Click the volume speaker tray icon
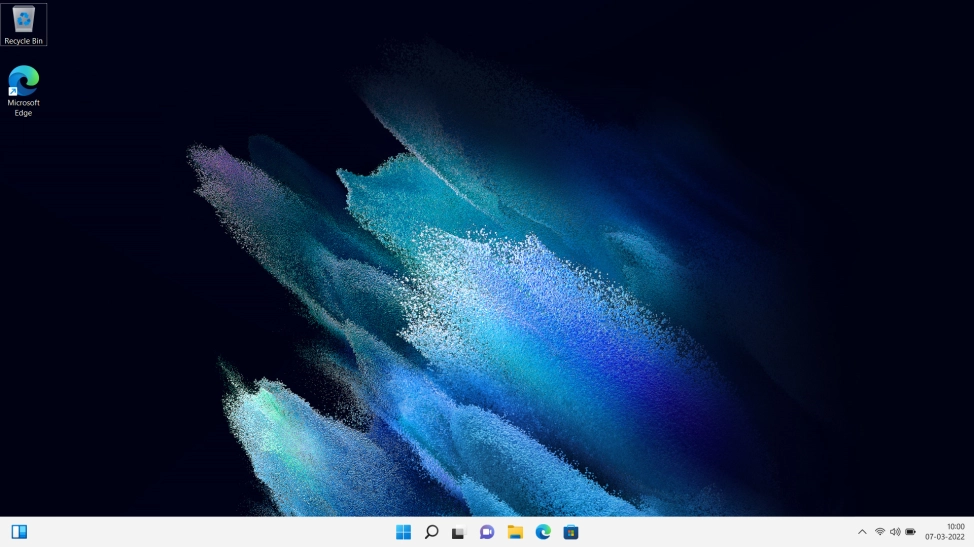 pos(895,532)
